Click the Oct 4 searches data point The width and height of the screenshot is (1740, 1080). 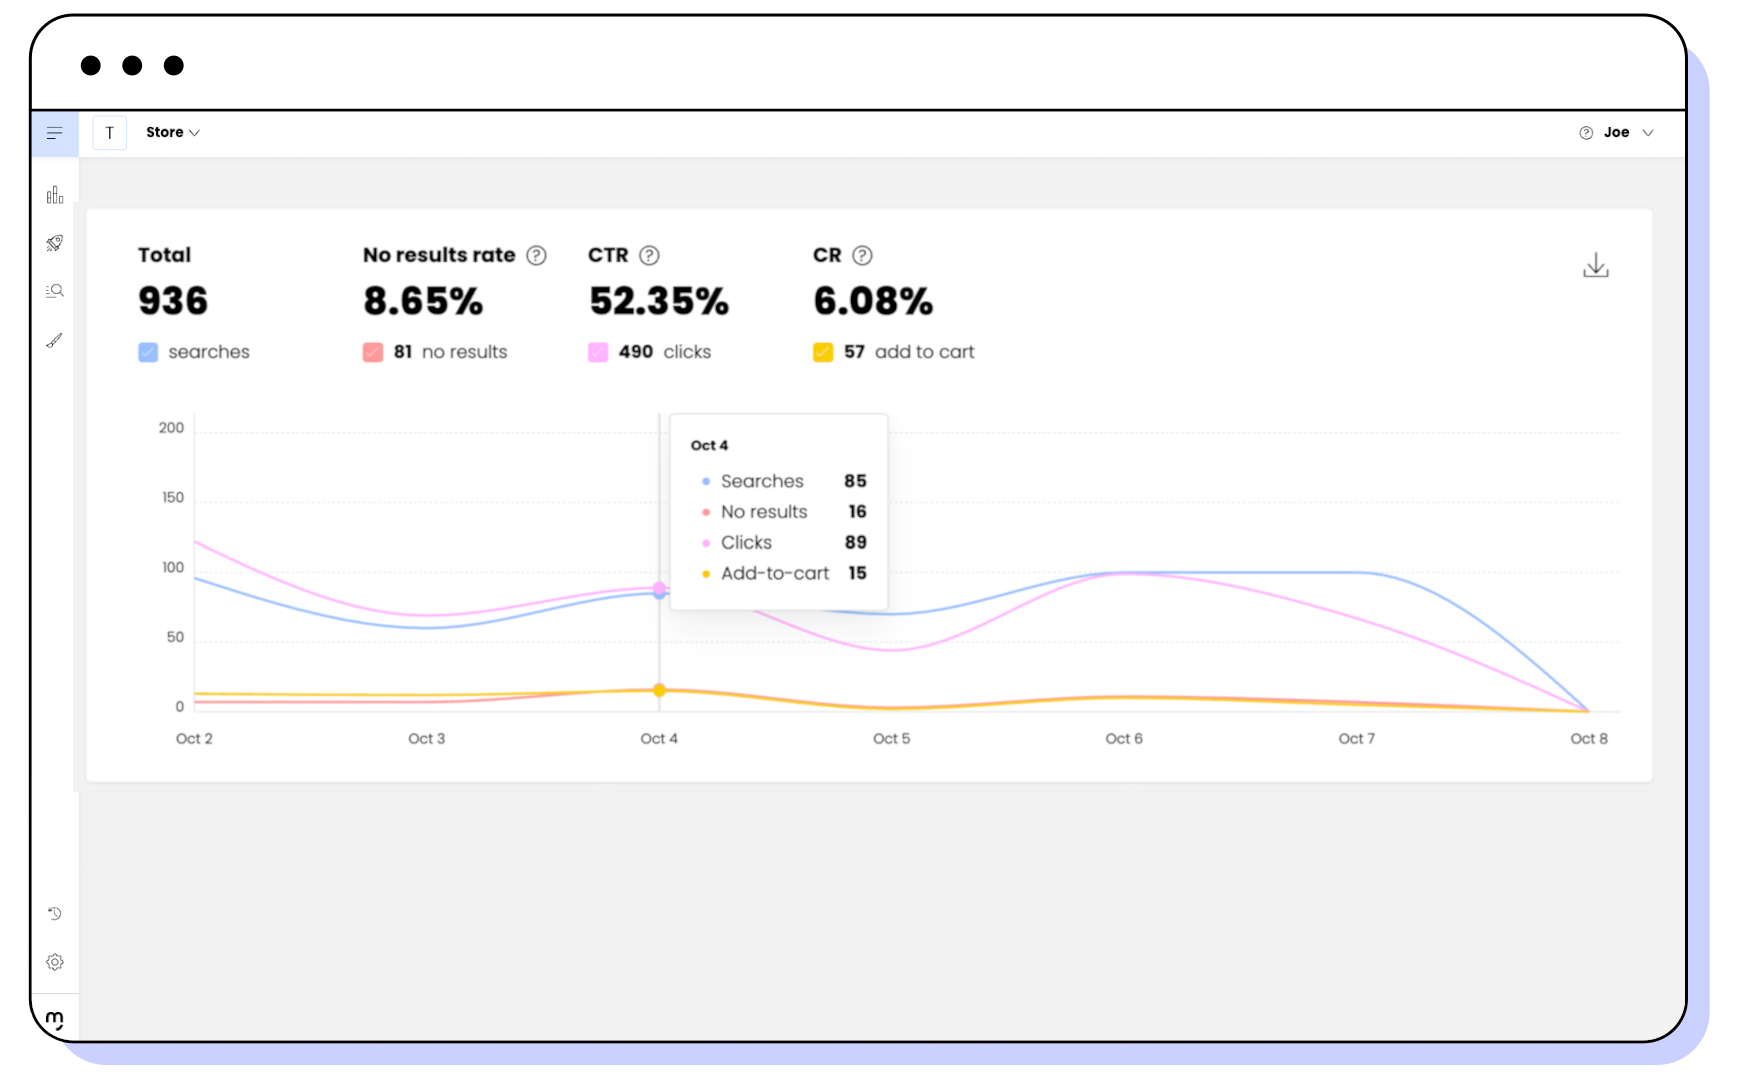659,594
